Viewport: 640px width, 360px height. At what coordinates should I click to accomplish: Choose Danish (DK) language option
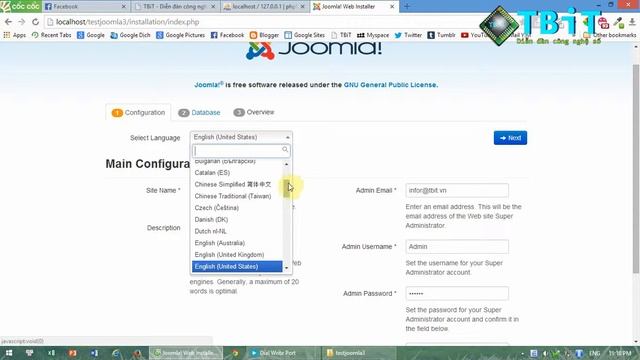[237, 220]
